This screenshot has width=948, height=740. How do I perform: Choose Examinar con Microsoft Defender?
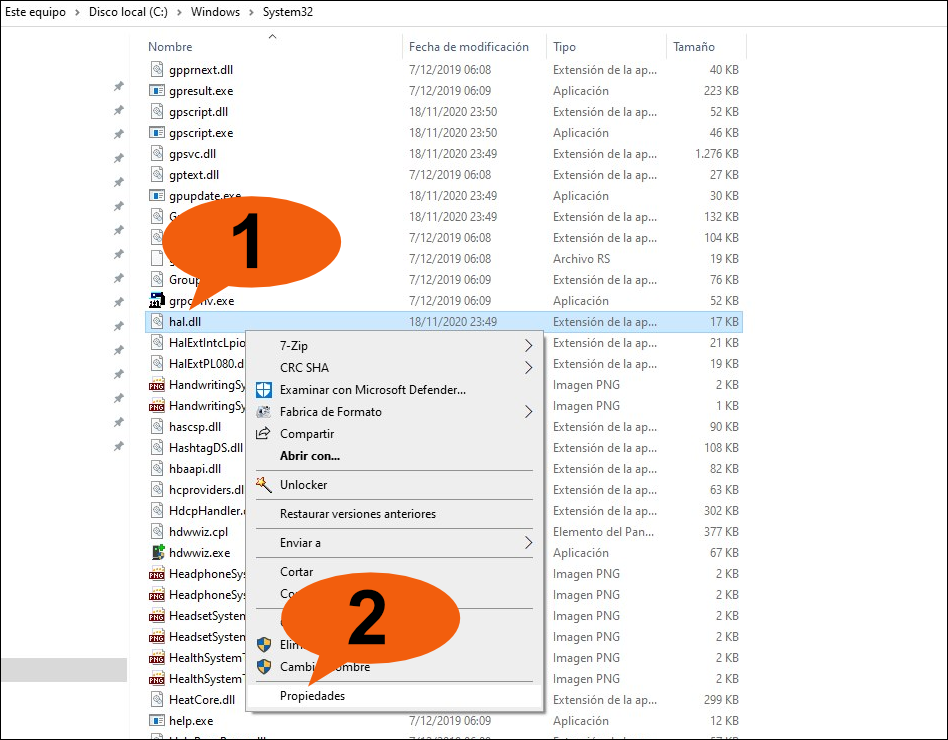372,390
